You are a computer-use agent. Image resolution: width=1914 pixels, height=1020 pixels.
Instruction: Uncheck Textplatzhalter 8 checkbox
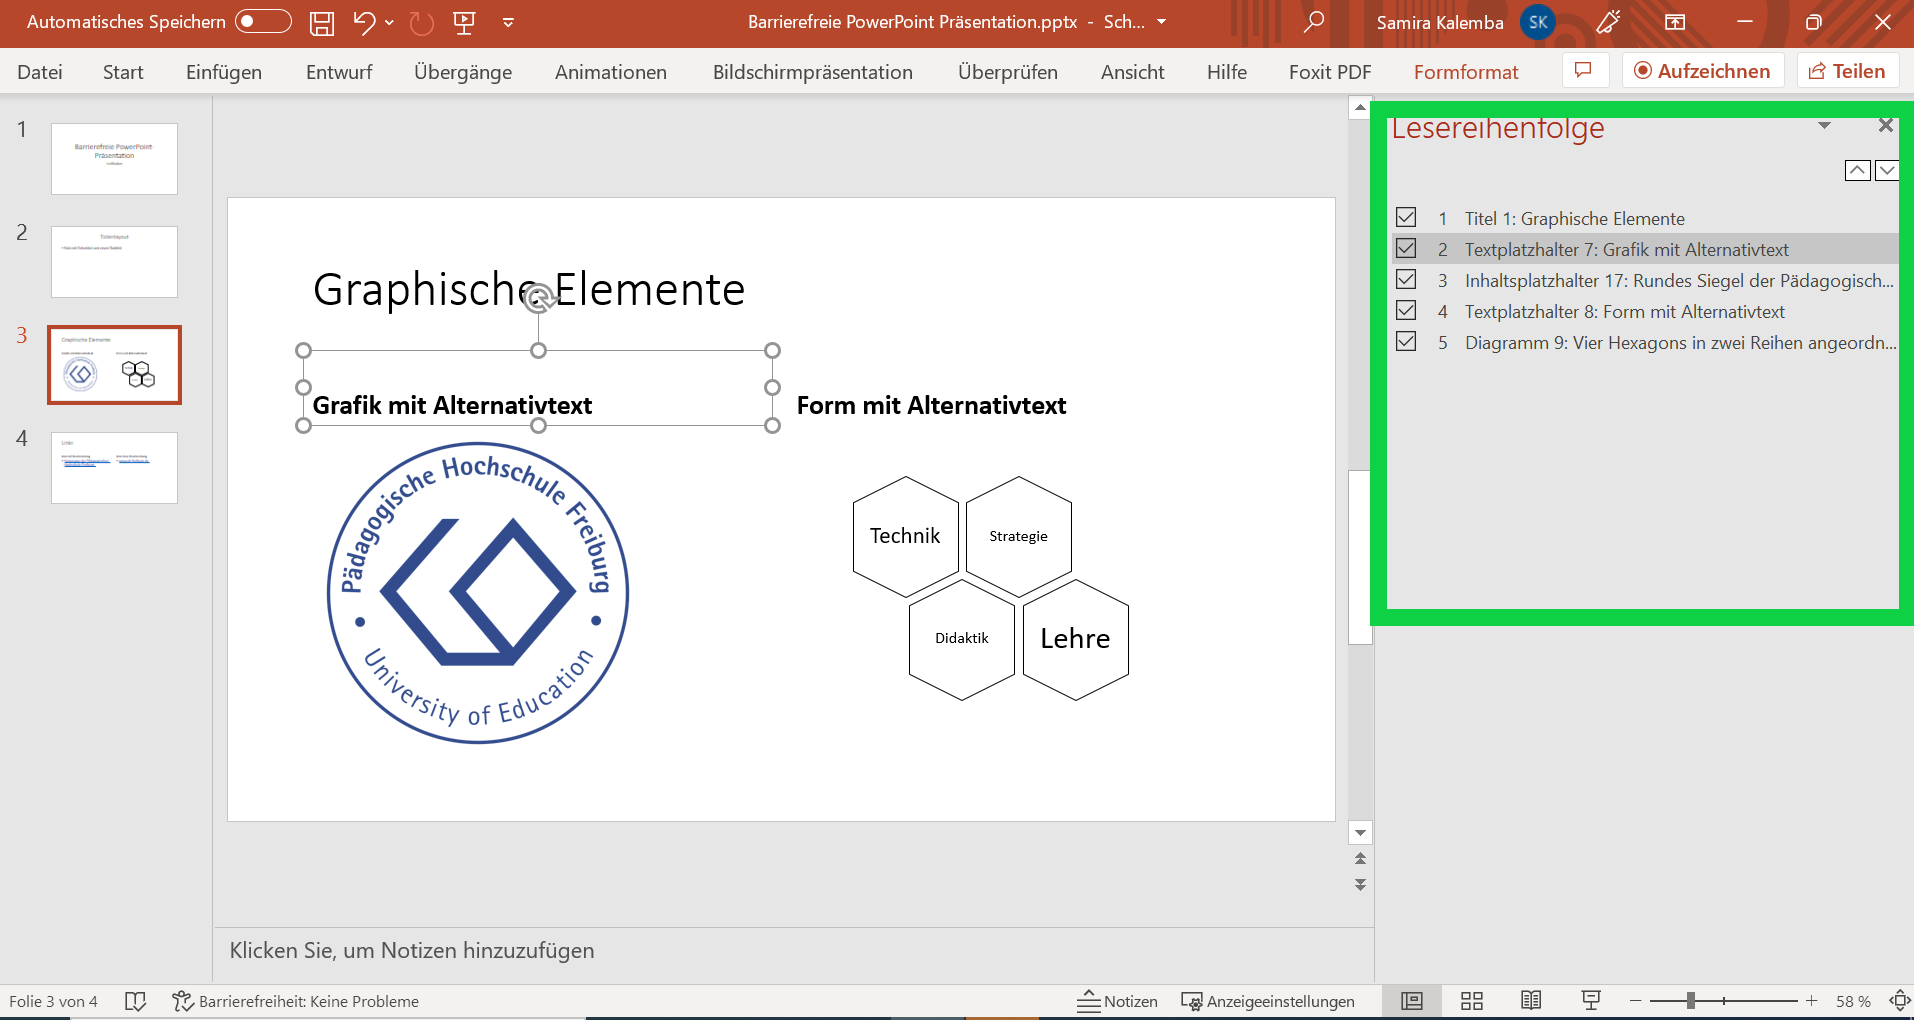(1406, 310)
